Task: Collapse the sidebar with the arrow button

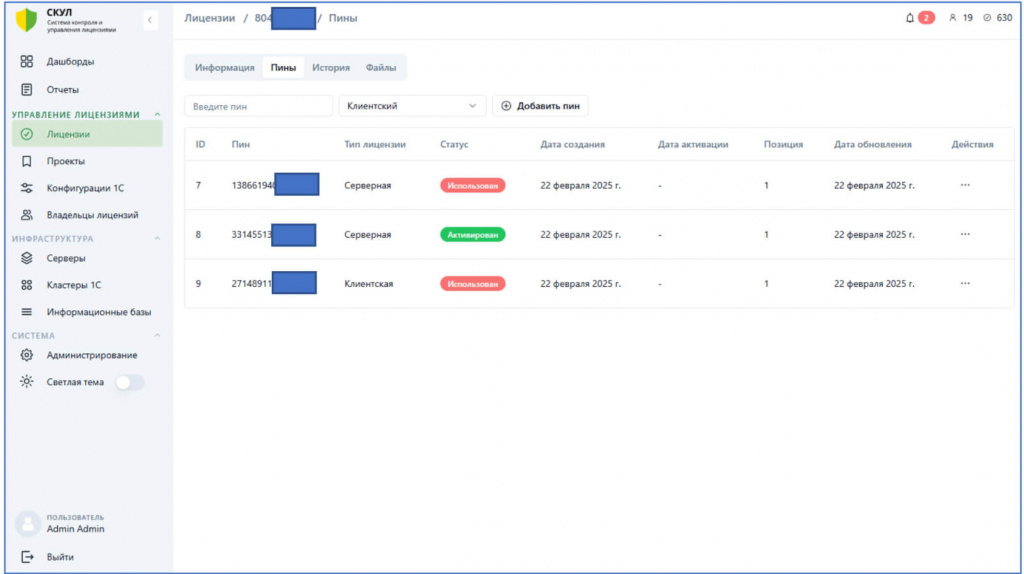Action: point(150,20)
